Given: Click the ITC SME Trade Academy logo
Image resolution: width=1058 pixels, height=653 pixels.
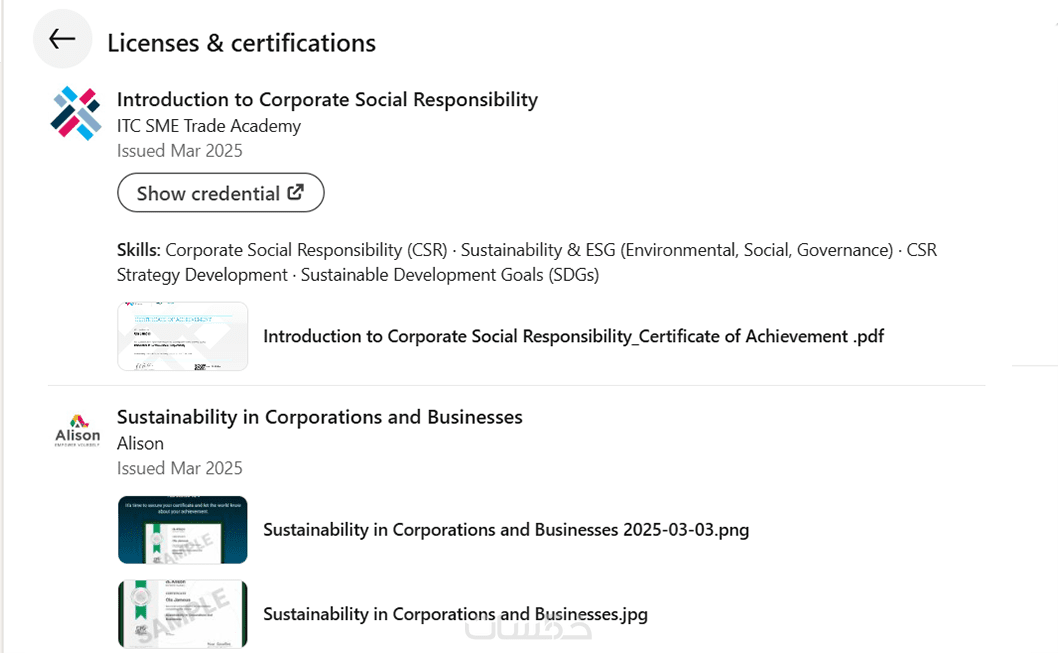Looking at the screenshot, I should coord(76,113).
